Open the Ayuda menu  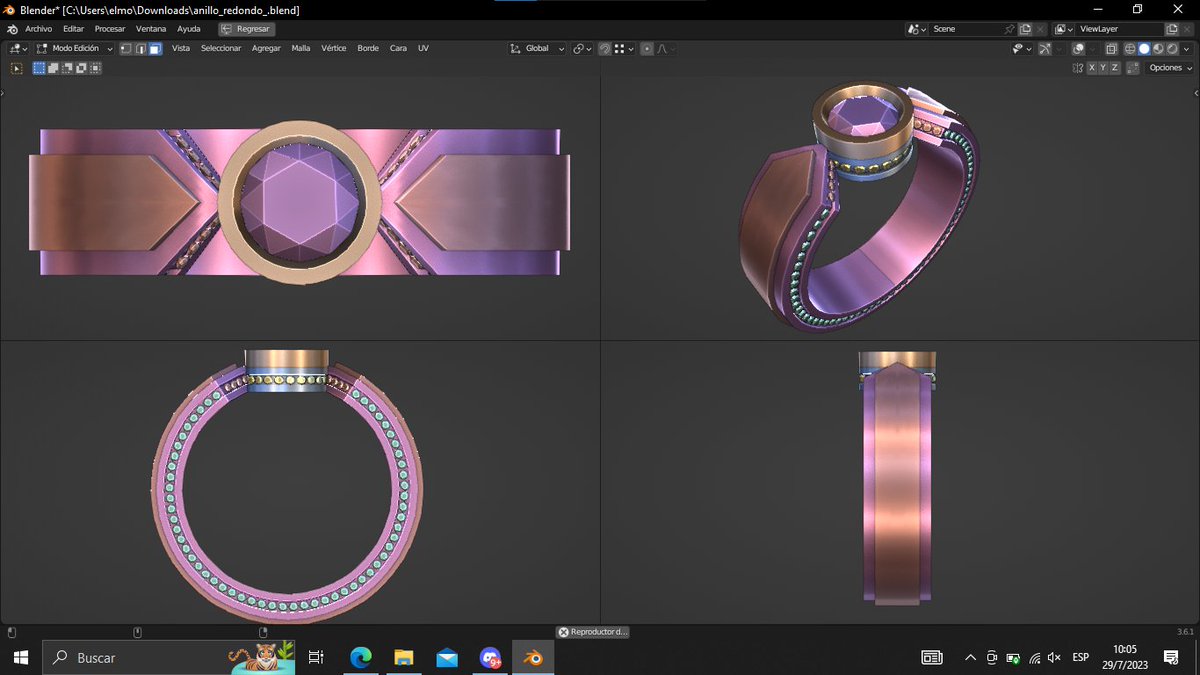coord(189,29)
